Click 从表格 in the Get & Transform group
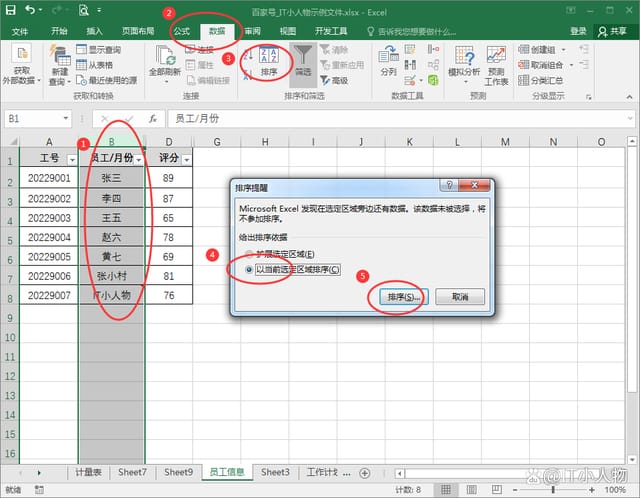This screenshot has height=498, width=640. pyautogui.click(x=94, y=65)
